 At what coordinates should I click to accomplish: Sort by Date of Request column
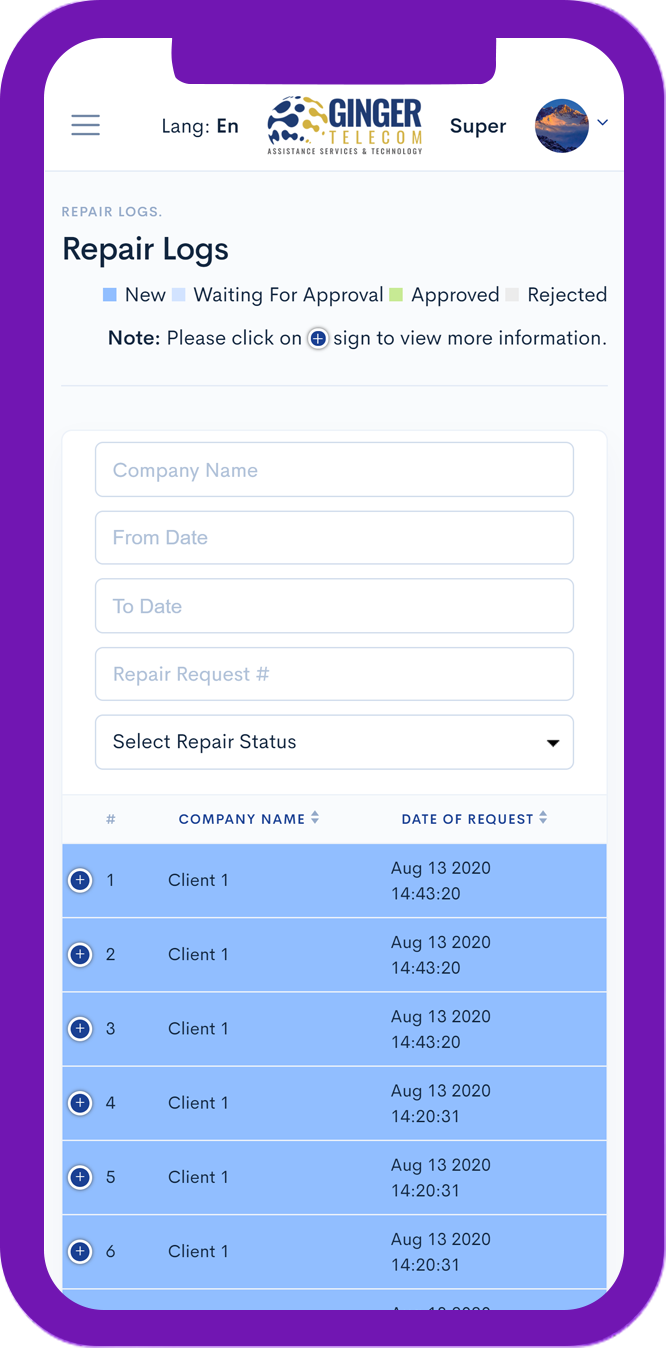point(475,819)
